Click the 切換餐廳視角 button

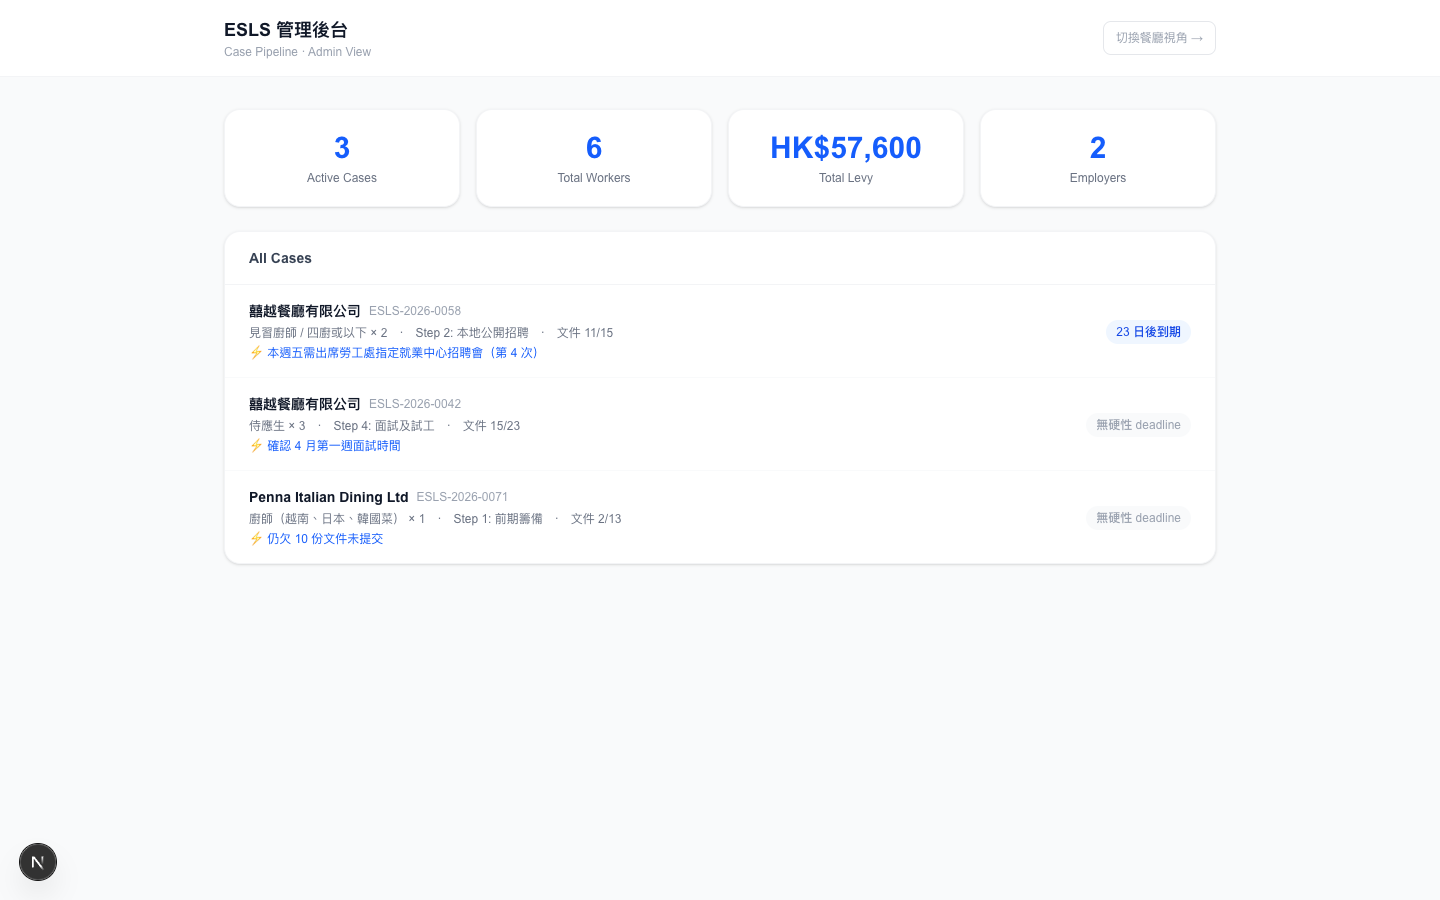point(1158,38)
